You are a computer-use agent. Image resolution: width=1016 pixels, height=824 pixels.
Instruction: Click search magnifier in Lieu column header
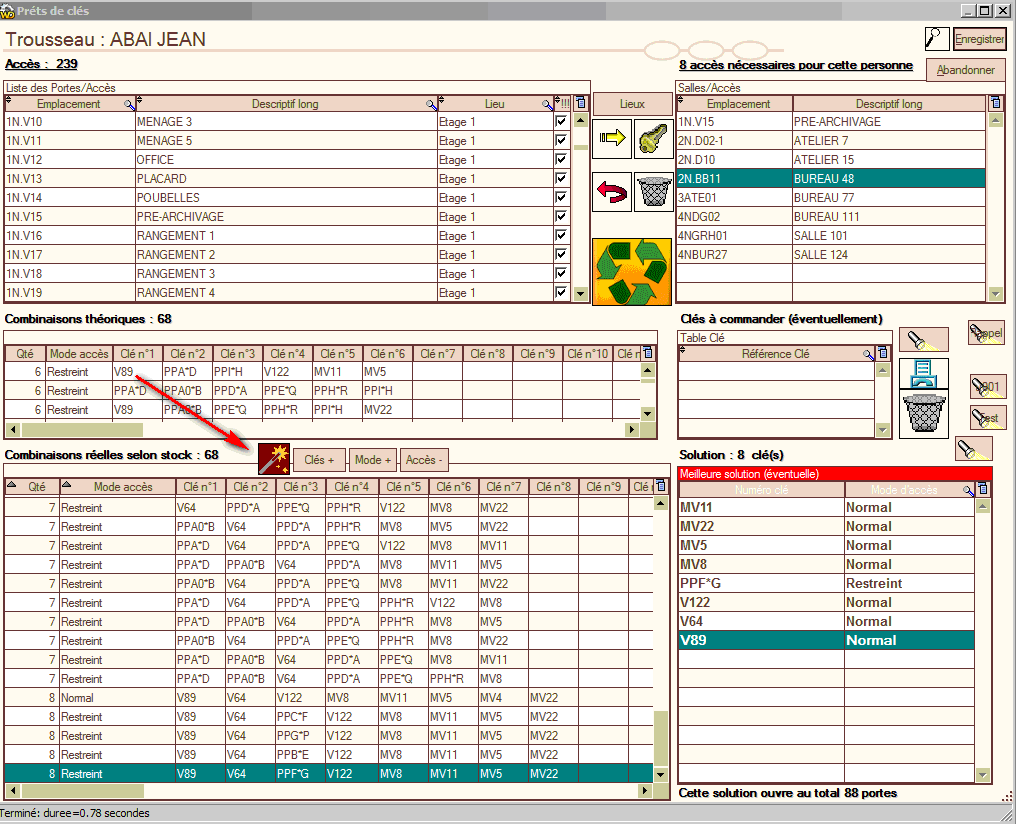pyautogui.click(x=548, y=104)
